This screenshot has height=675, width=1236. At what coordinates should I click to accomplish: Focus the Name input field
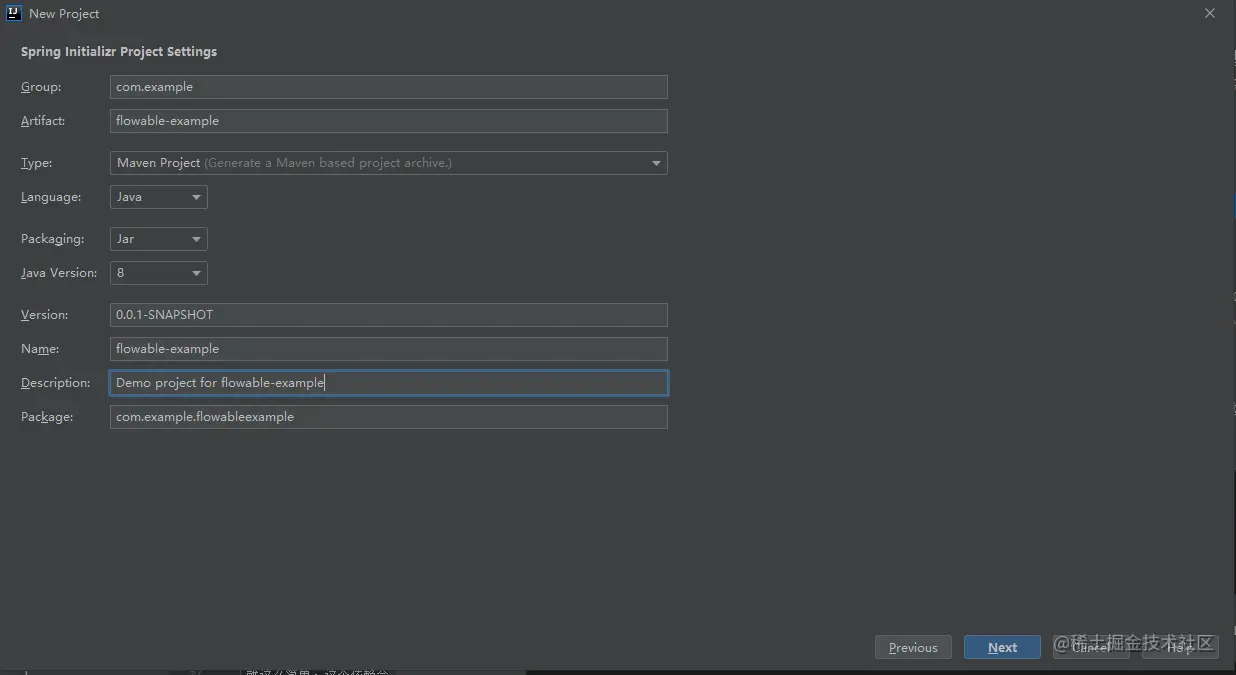coord(388,348)
